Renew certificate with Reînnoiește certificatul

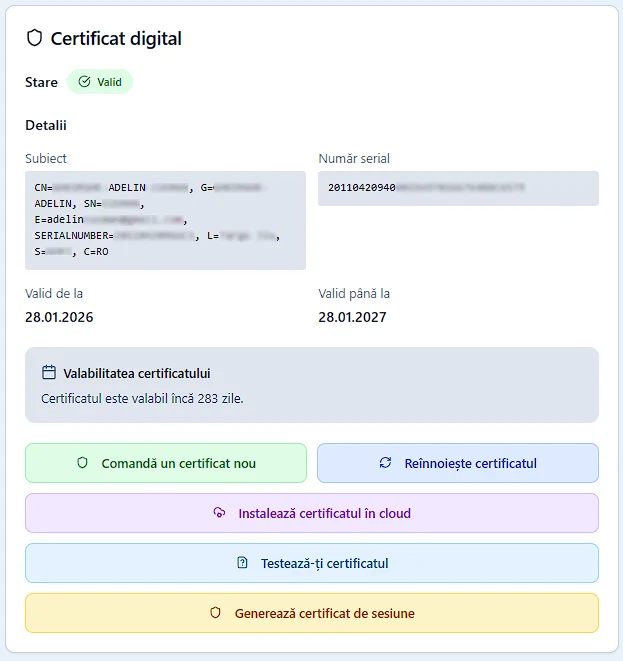[x=458, y=463]
